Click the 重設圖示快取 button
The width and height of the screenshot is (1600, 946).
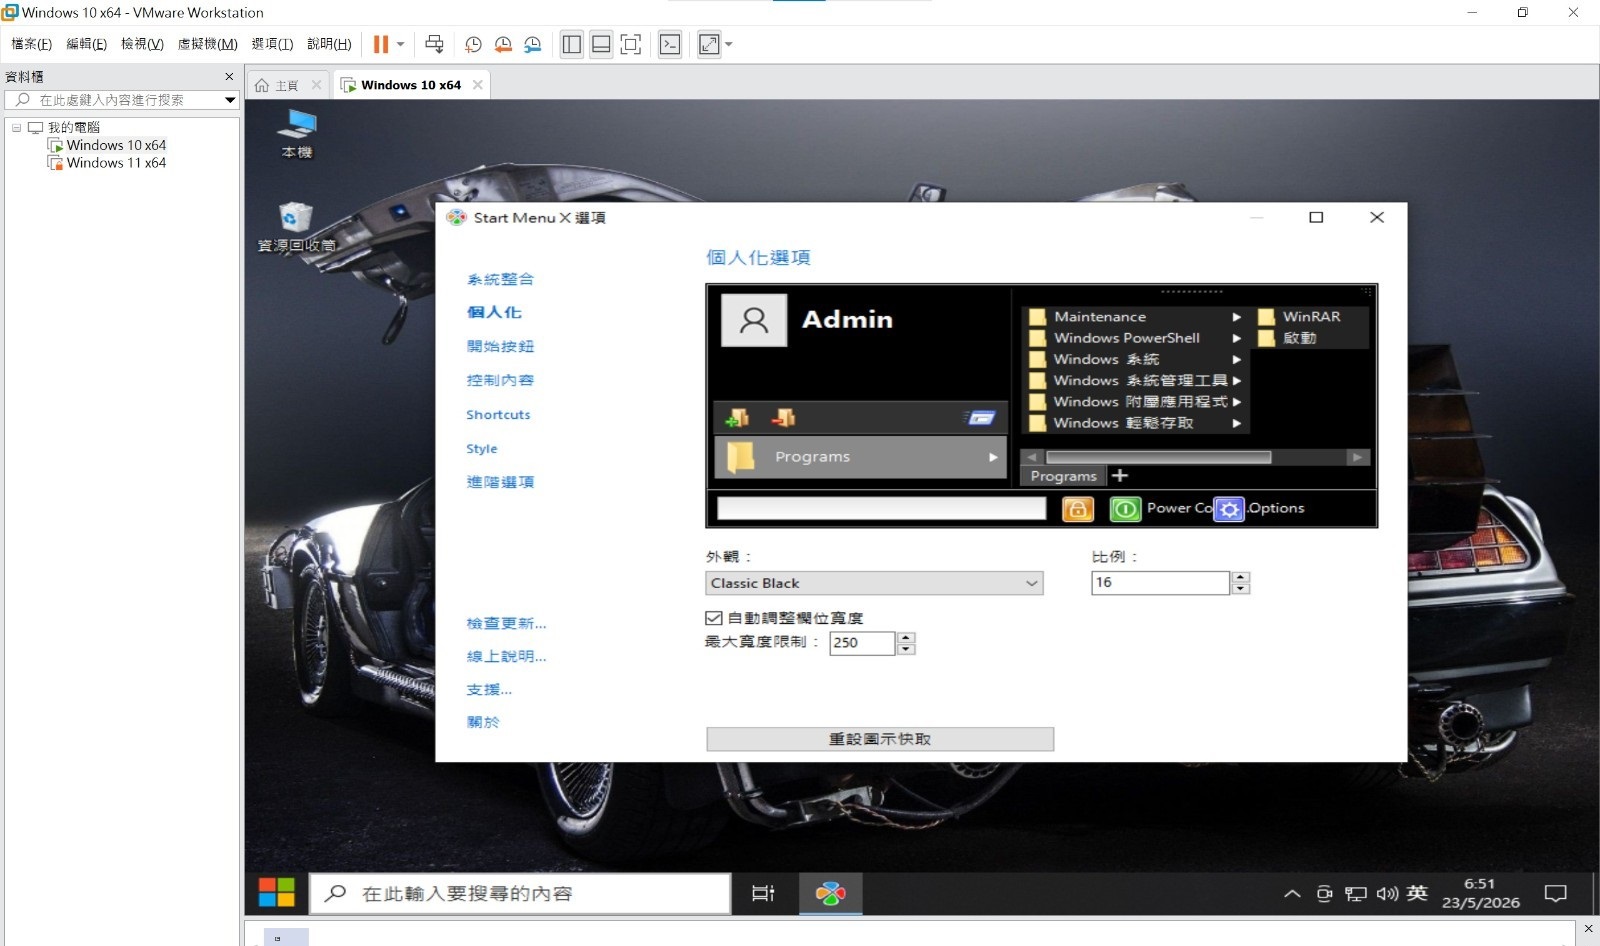880,739
